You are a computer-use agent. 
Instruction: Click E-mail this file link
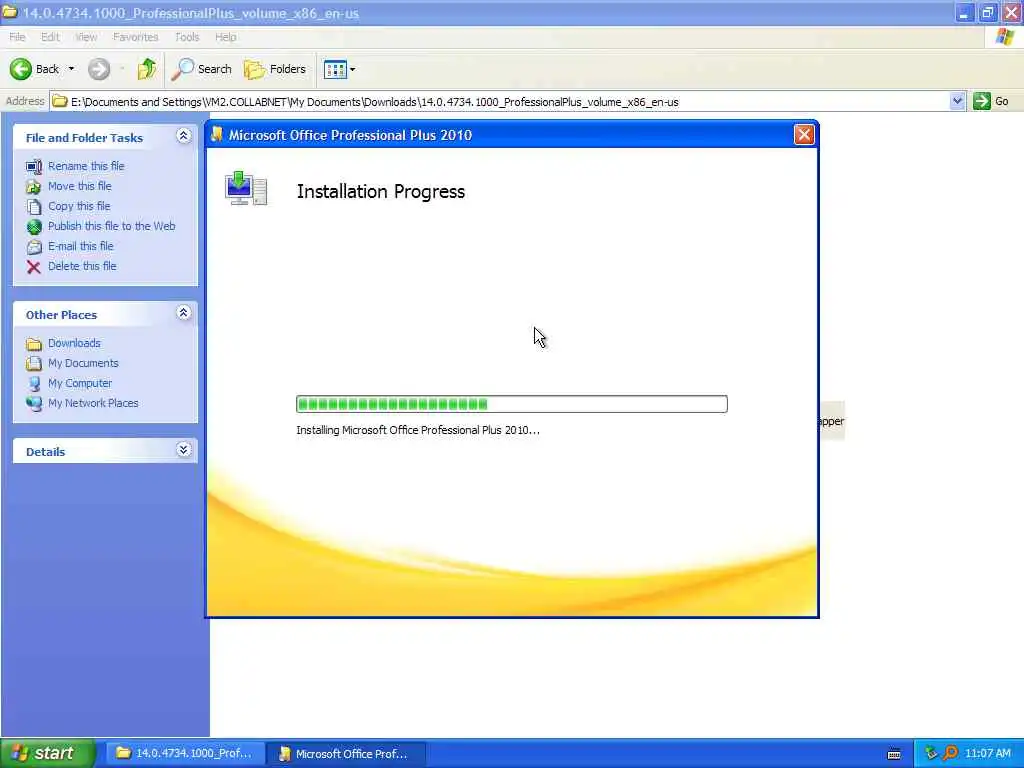click(81, 246)
